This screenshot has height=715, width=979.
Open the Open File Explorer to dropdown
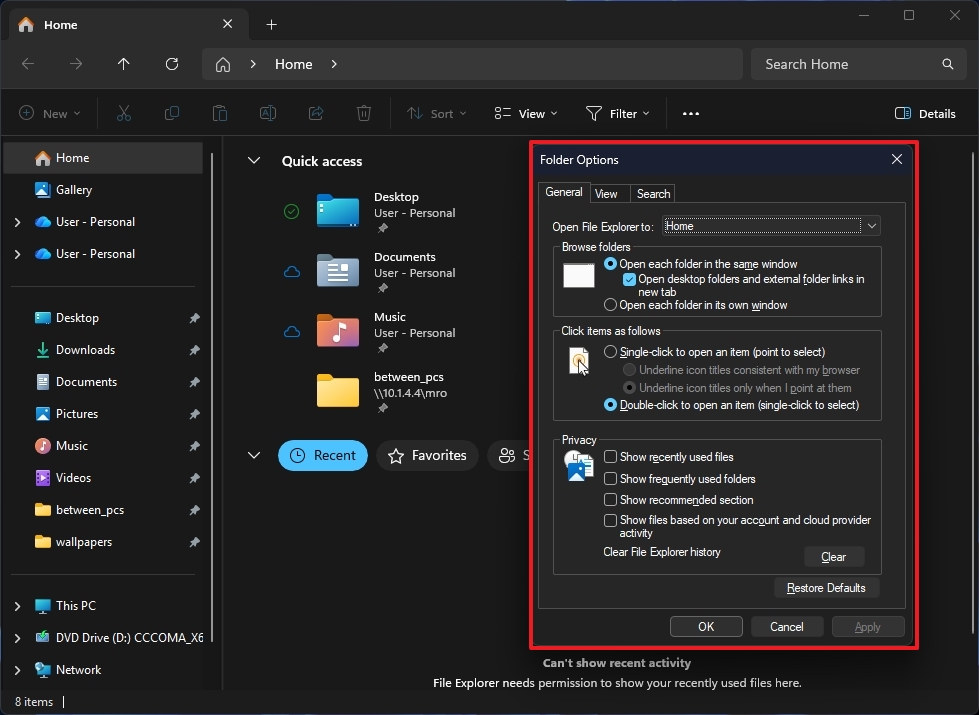[871, 226]
